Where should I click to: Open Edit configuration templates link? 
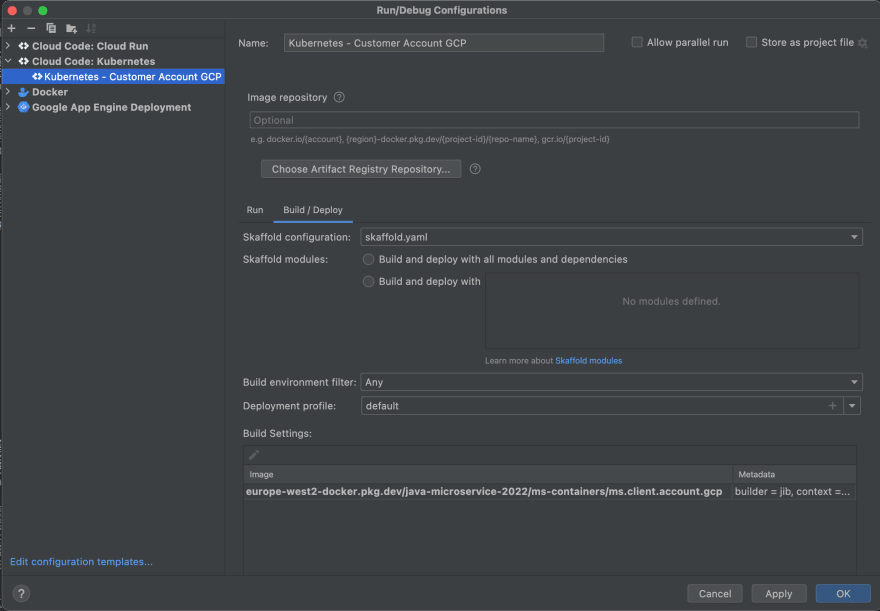click(81, 562)
